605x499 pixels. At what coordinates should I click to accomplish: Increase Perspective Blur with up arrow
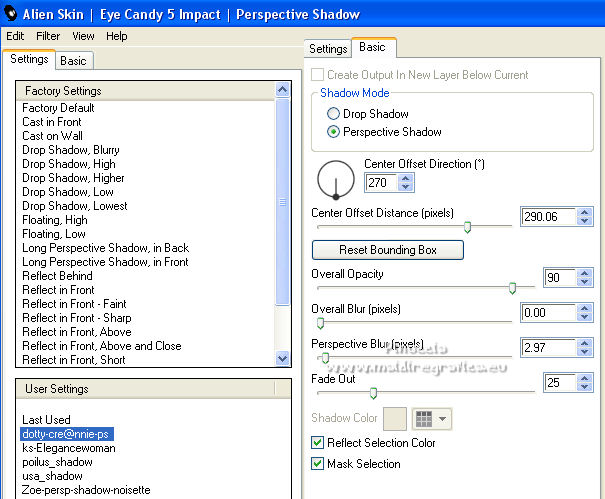585,343
